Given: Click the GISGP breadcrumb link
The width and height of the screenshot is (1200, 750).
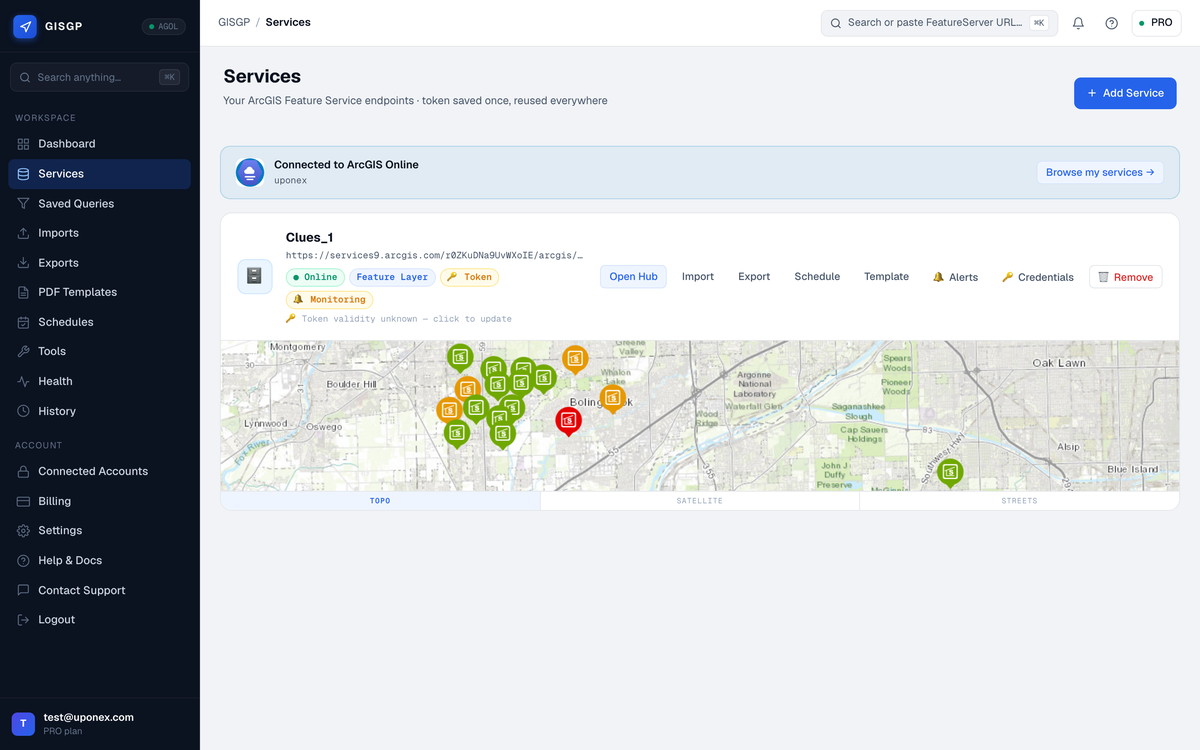Looking at the screenshot, I should (234, 22).
